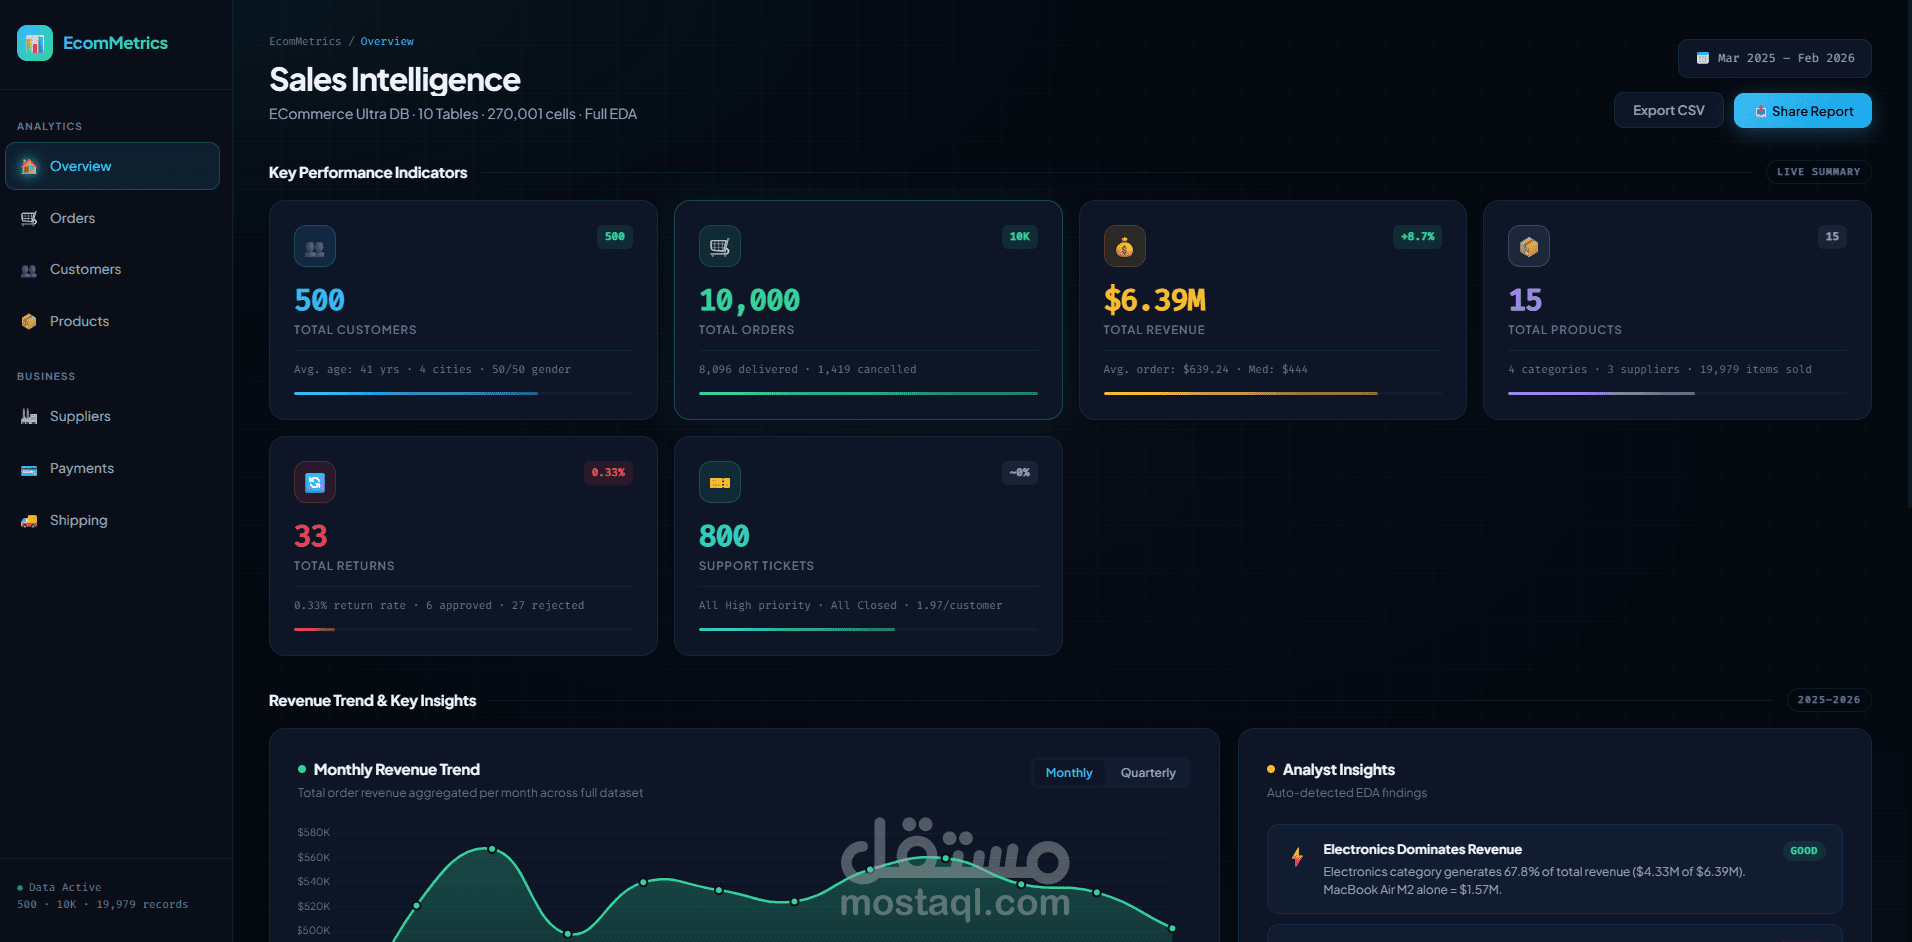The height and width of the screenshot is (942, 1912).
Task: Click the support tickets progress bar
Action: pyautogui.click(x=868, y=629)
